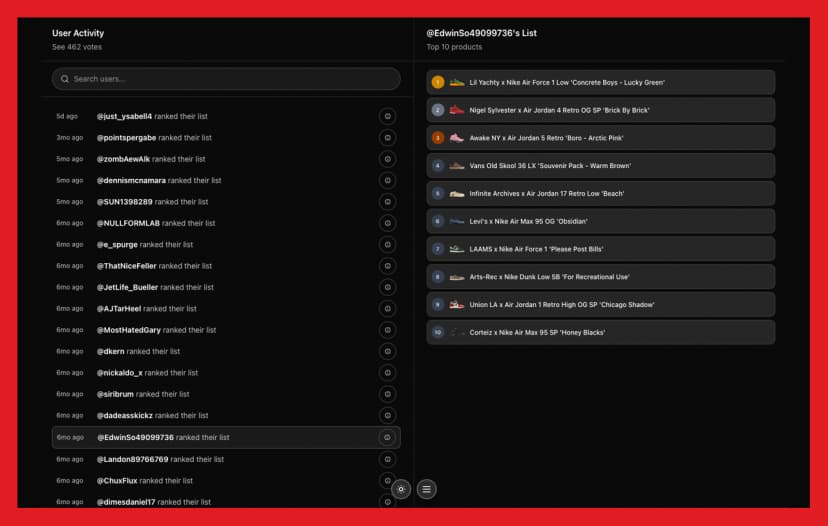Open circle icon beside @pointspergabe row
828x526 pixels.
coord(387,138)
